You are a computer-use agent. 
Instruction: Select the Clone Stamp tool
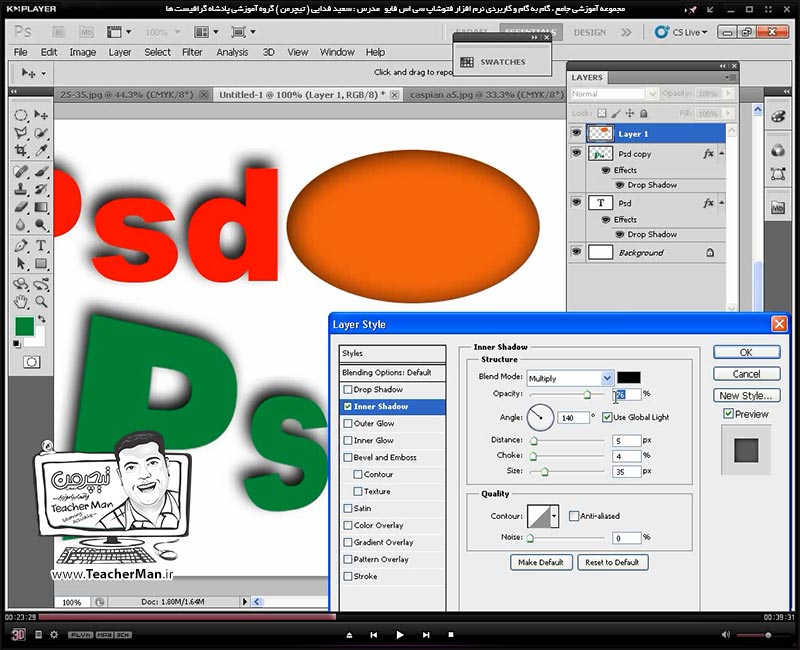pyautogui.click(x=20, y=189)
